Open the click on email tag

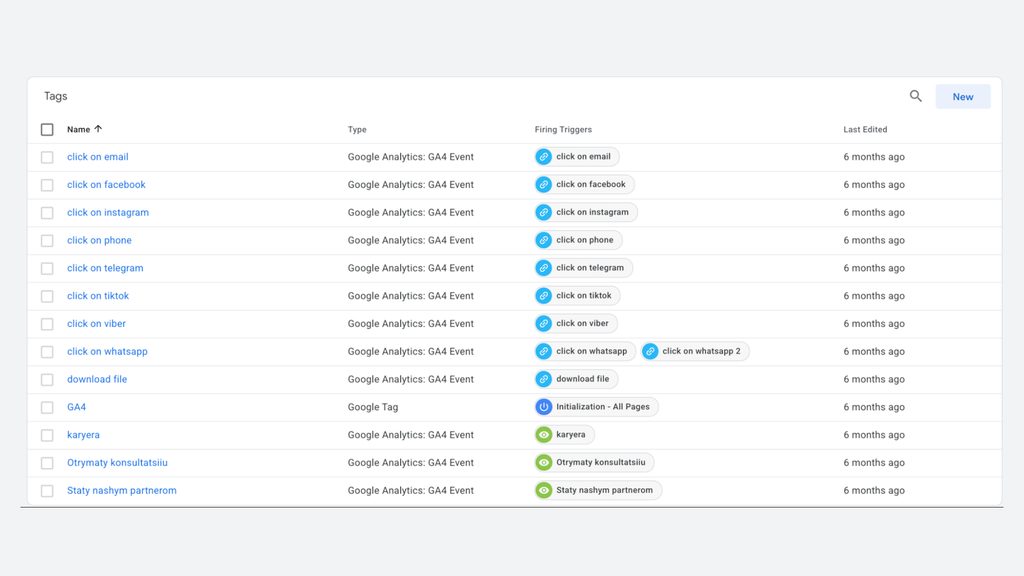click(x=97, y=157)
